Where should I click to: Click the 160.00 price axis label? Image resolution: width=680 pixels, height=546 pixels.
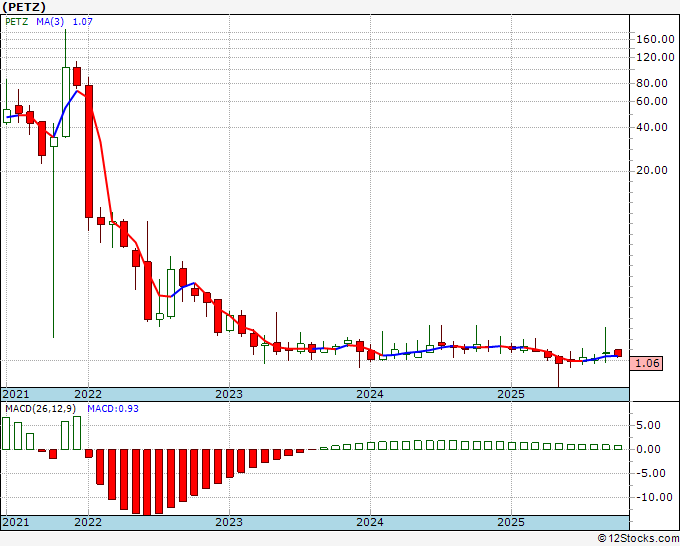click(655, 39)
